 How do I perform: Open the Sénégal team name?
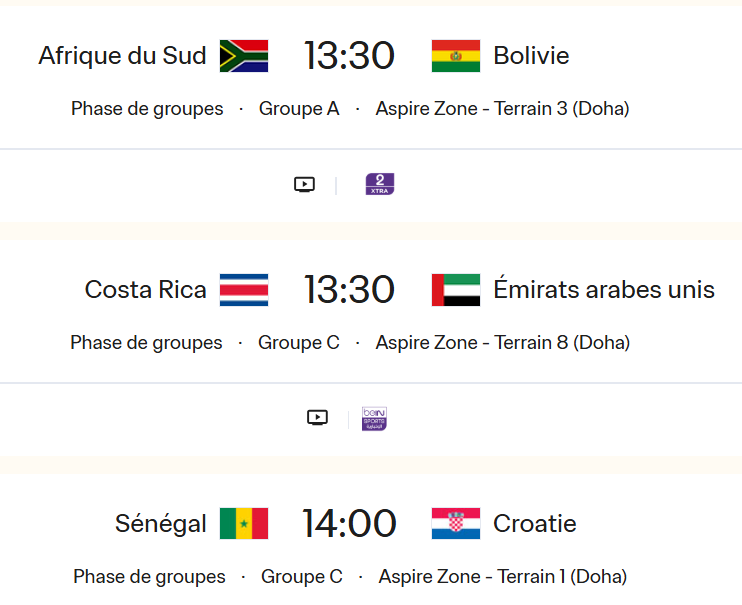(161, 523)
